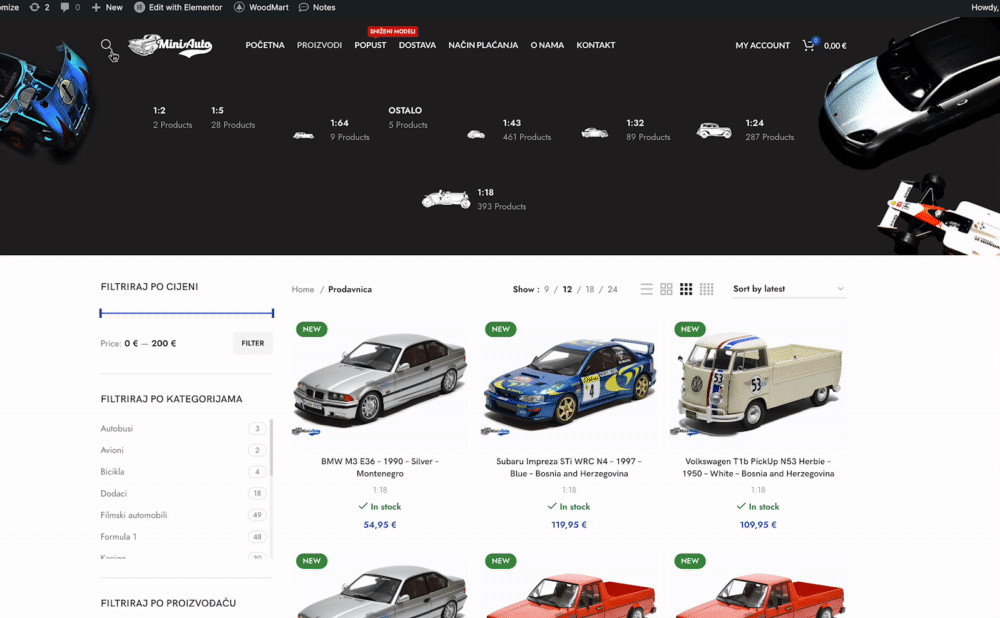This screenshot has height=618, width=1000.
Task: Filter by Filmski automobili category
Action: tap(134, 515)
